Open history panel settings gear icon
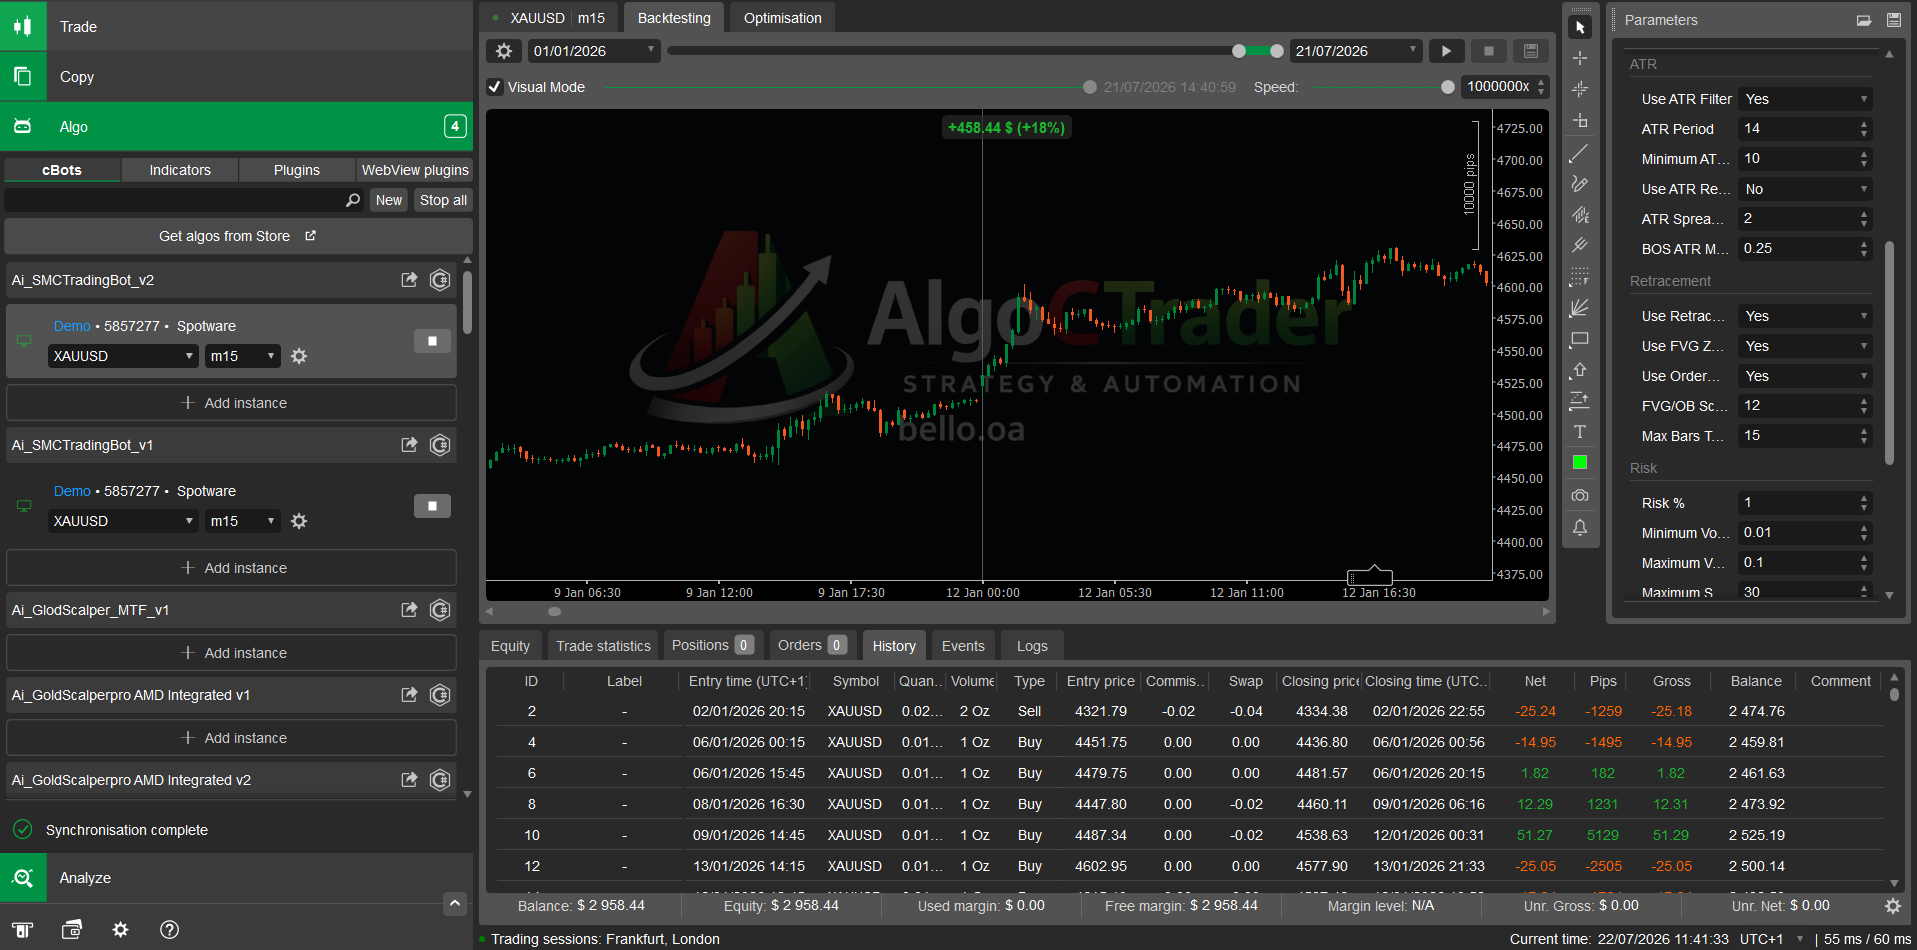The height and width of the screenshot is (950, 1917). pos(1893,906)
